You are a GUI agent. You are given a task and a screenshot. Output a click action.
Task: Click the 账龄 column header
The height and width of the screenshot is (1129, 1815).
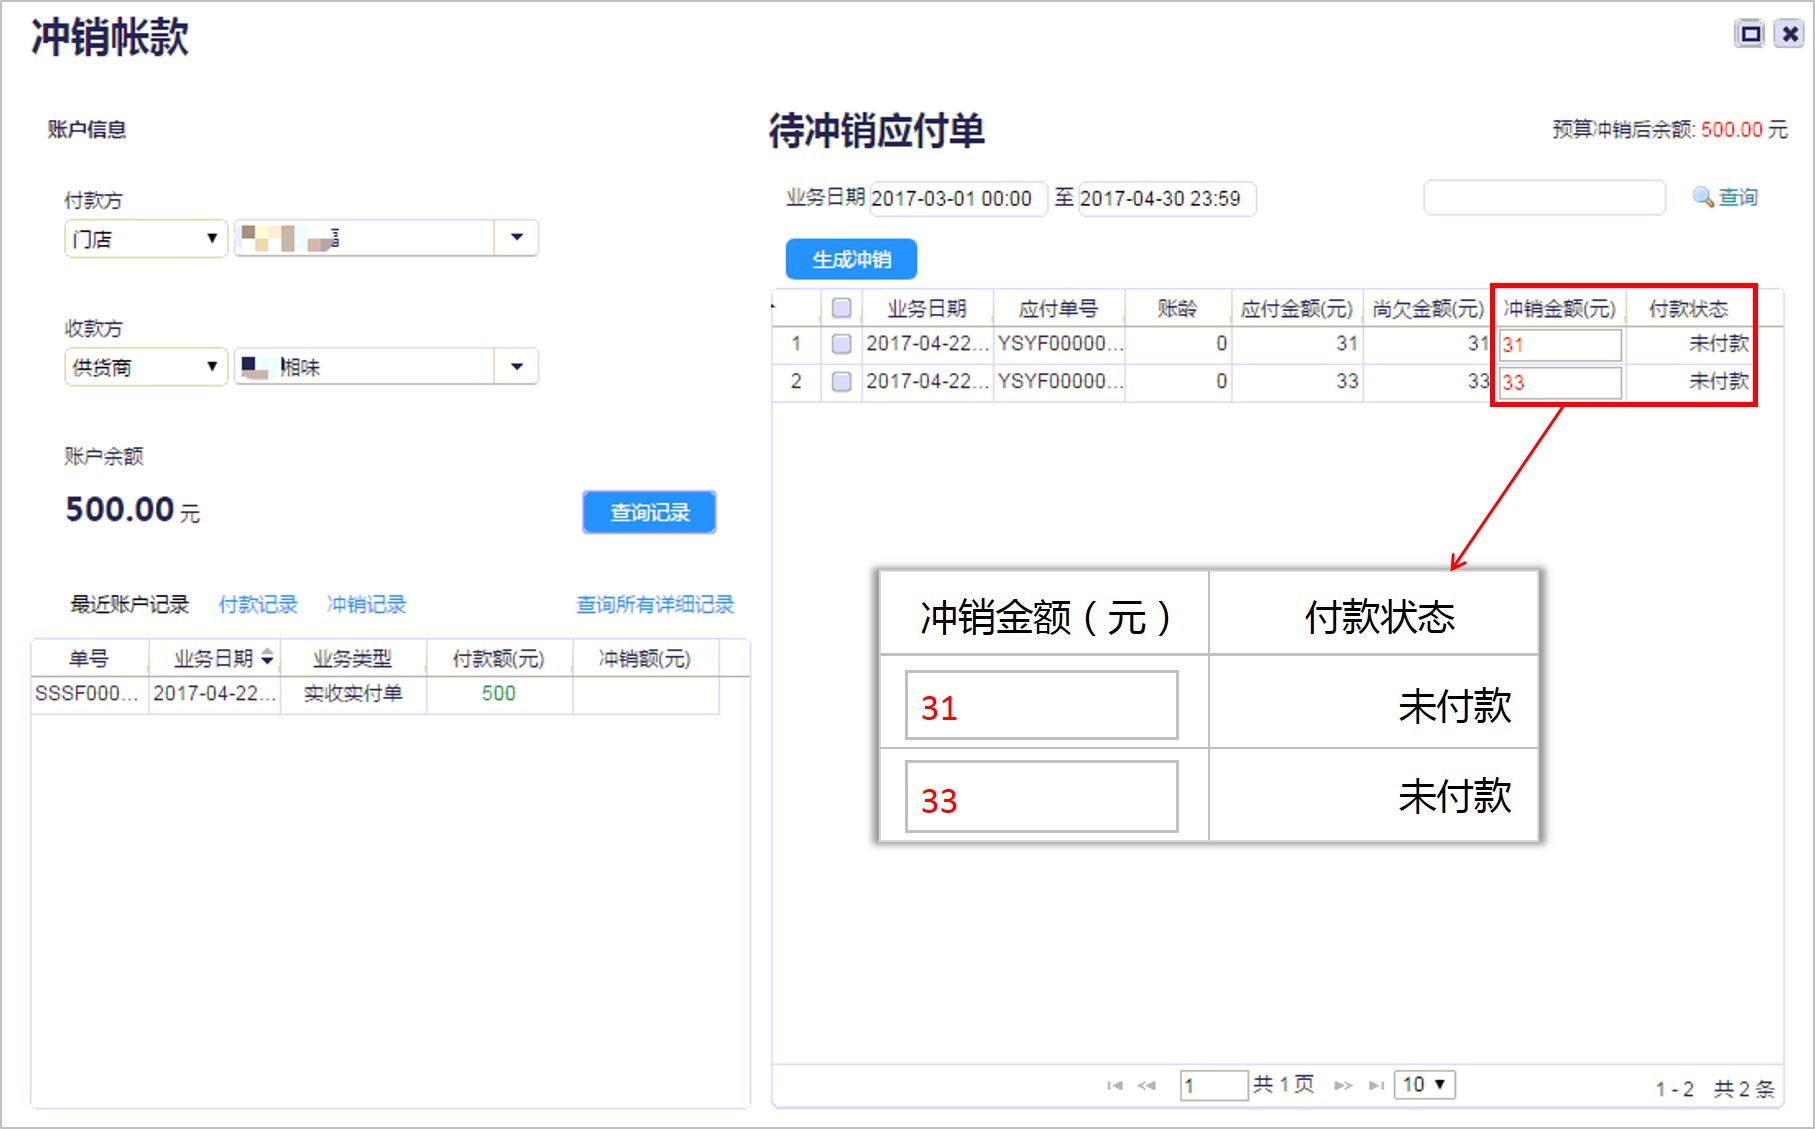click(x=1177, y=308)
